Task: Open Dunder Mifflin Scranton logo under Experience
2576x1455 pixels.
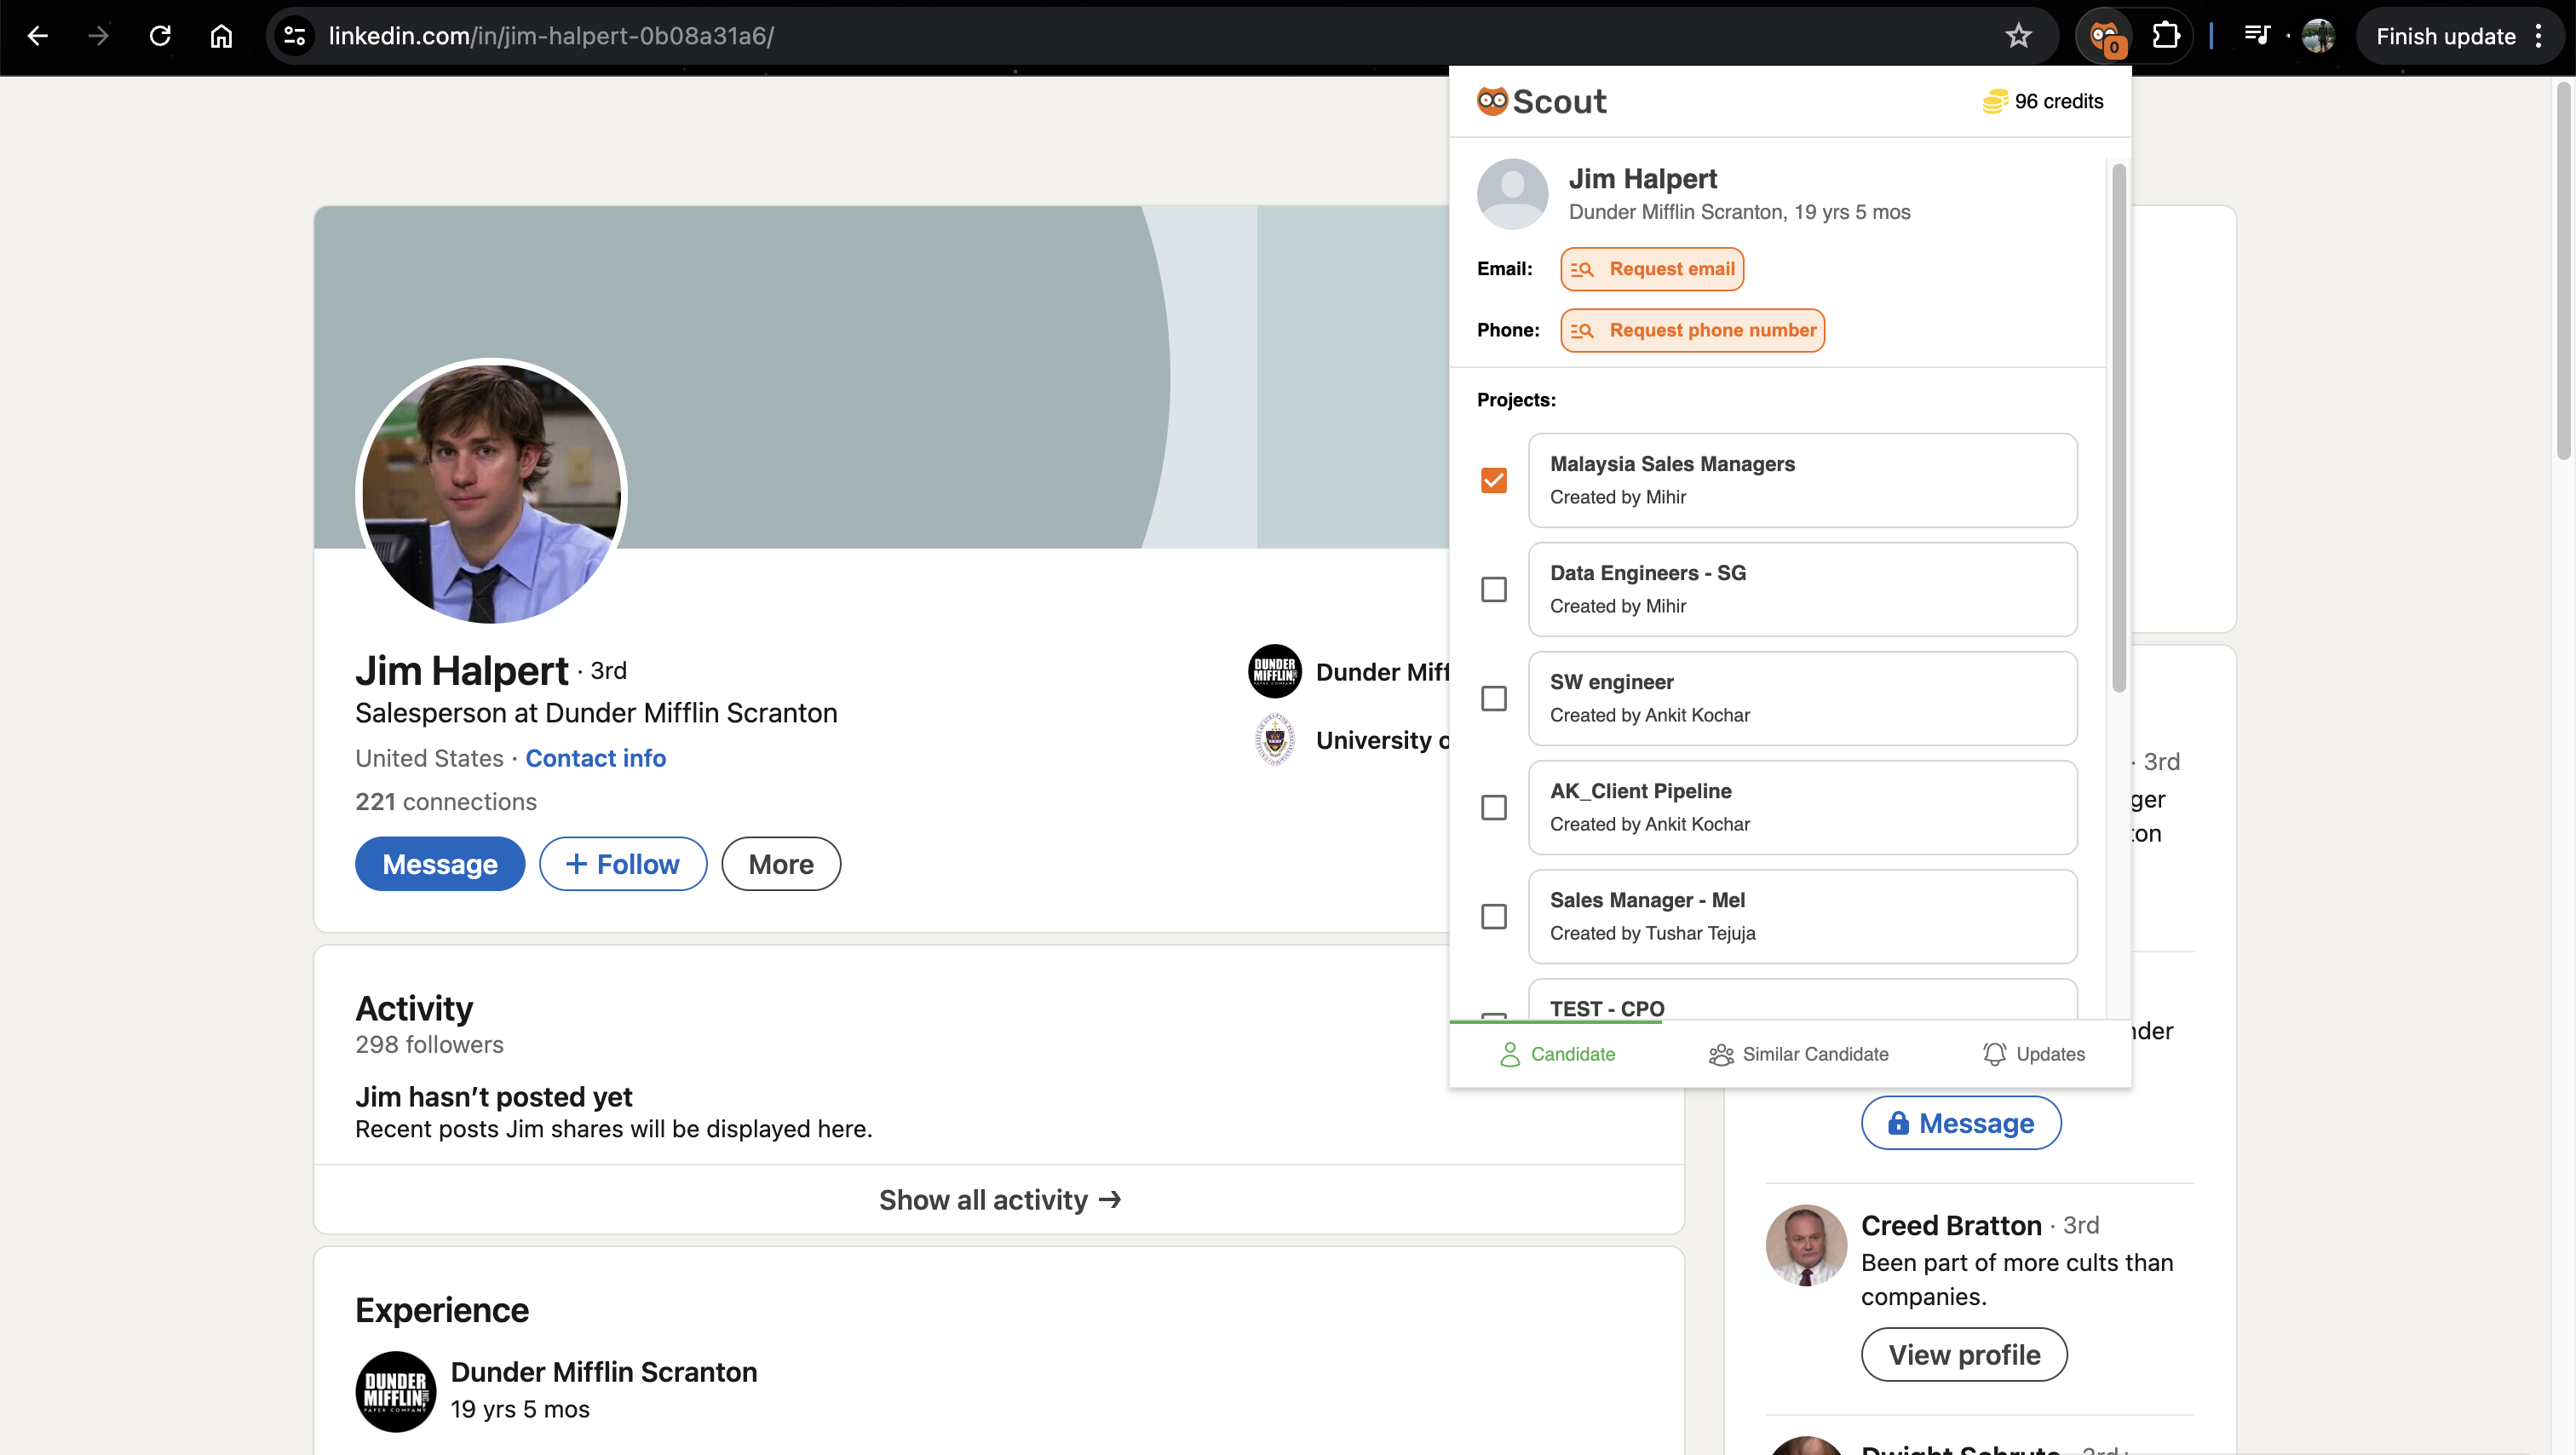Action: click(x=396, y=1391)
